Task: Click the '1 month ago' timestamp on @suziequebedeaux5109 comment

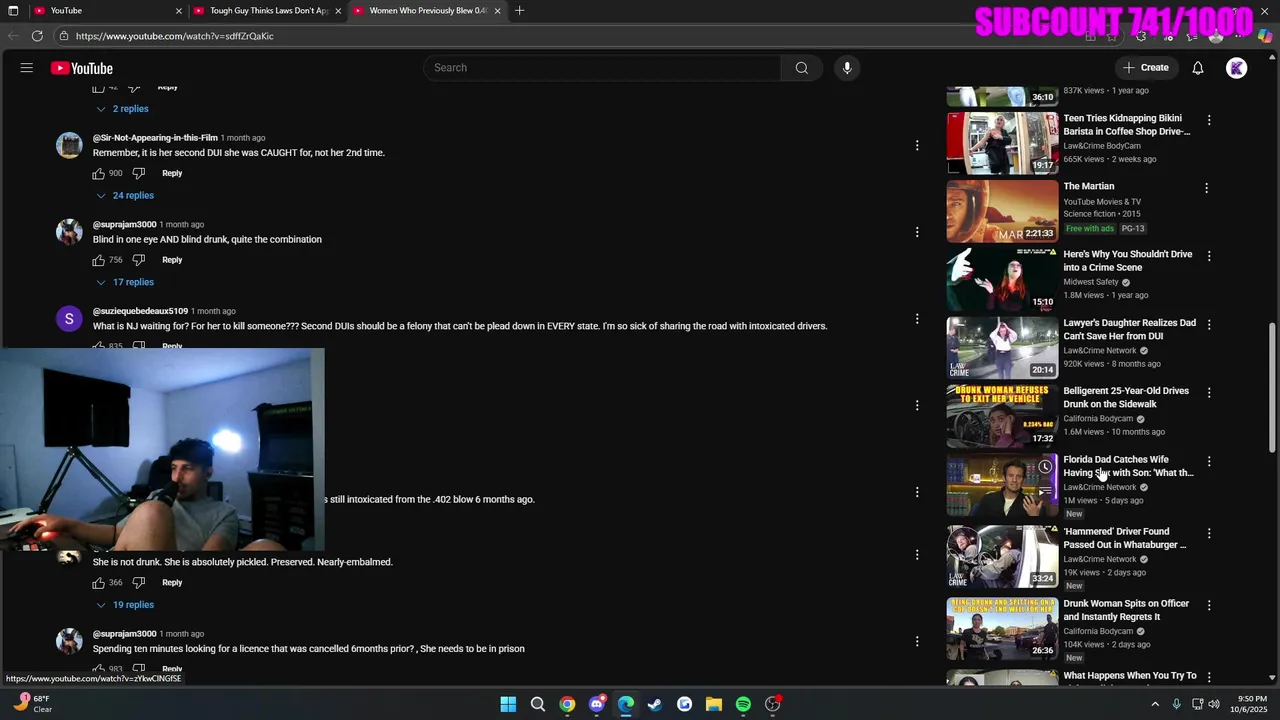Action: point(213,311)
